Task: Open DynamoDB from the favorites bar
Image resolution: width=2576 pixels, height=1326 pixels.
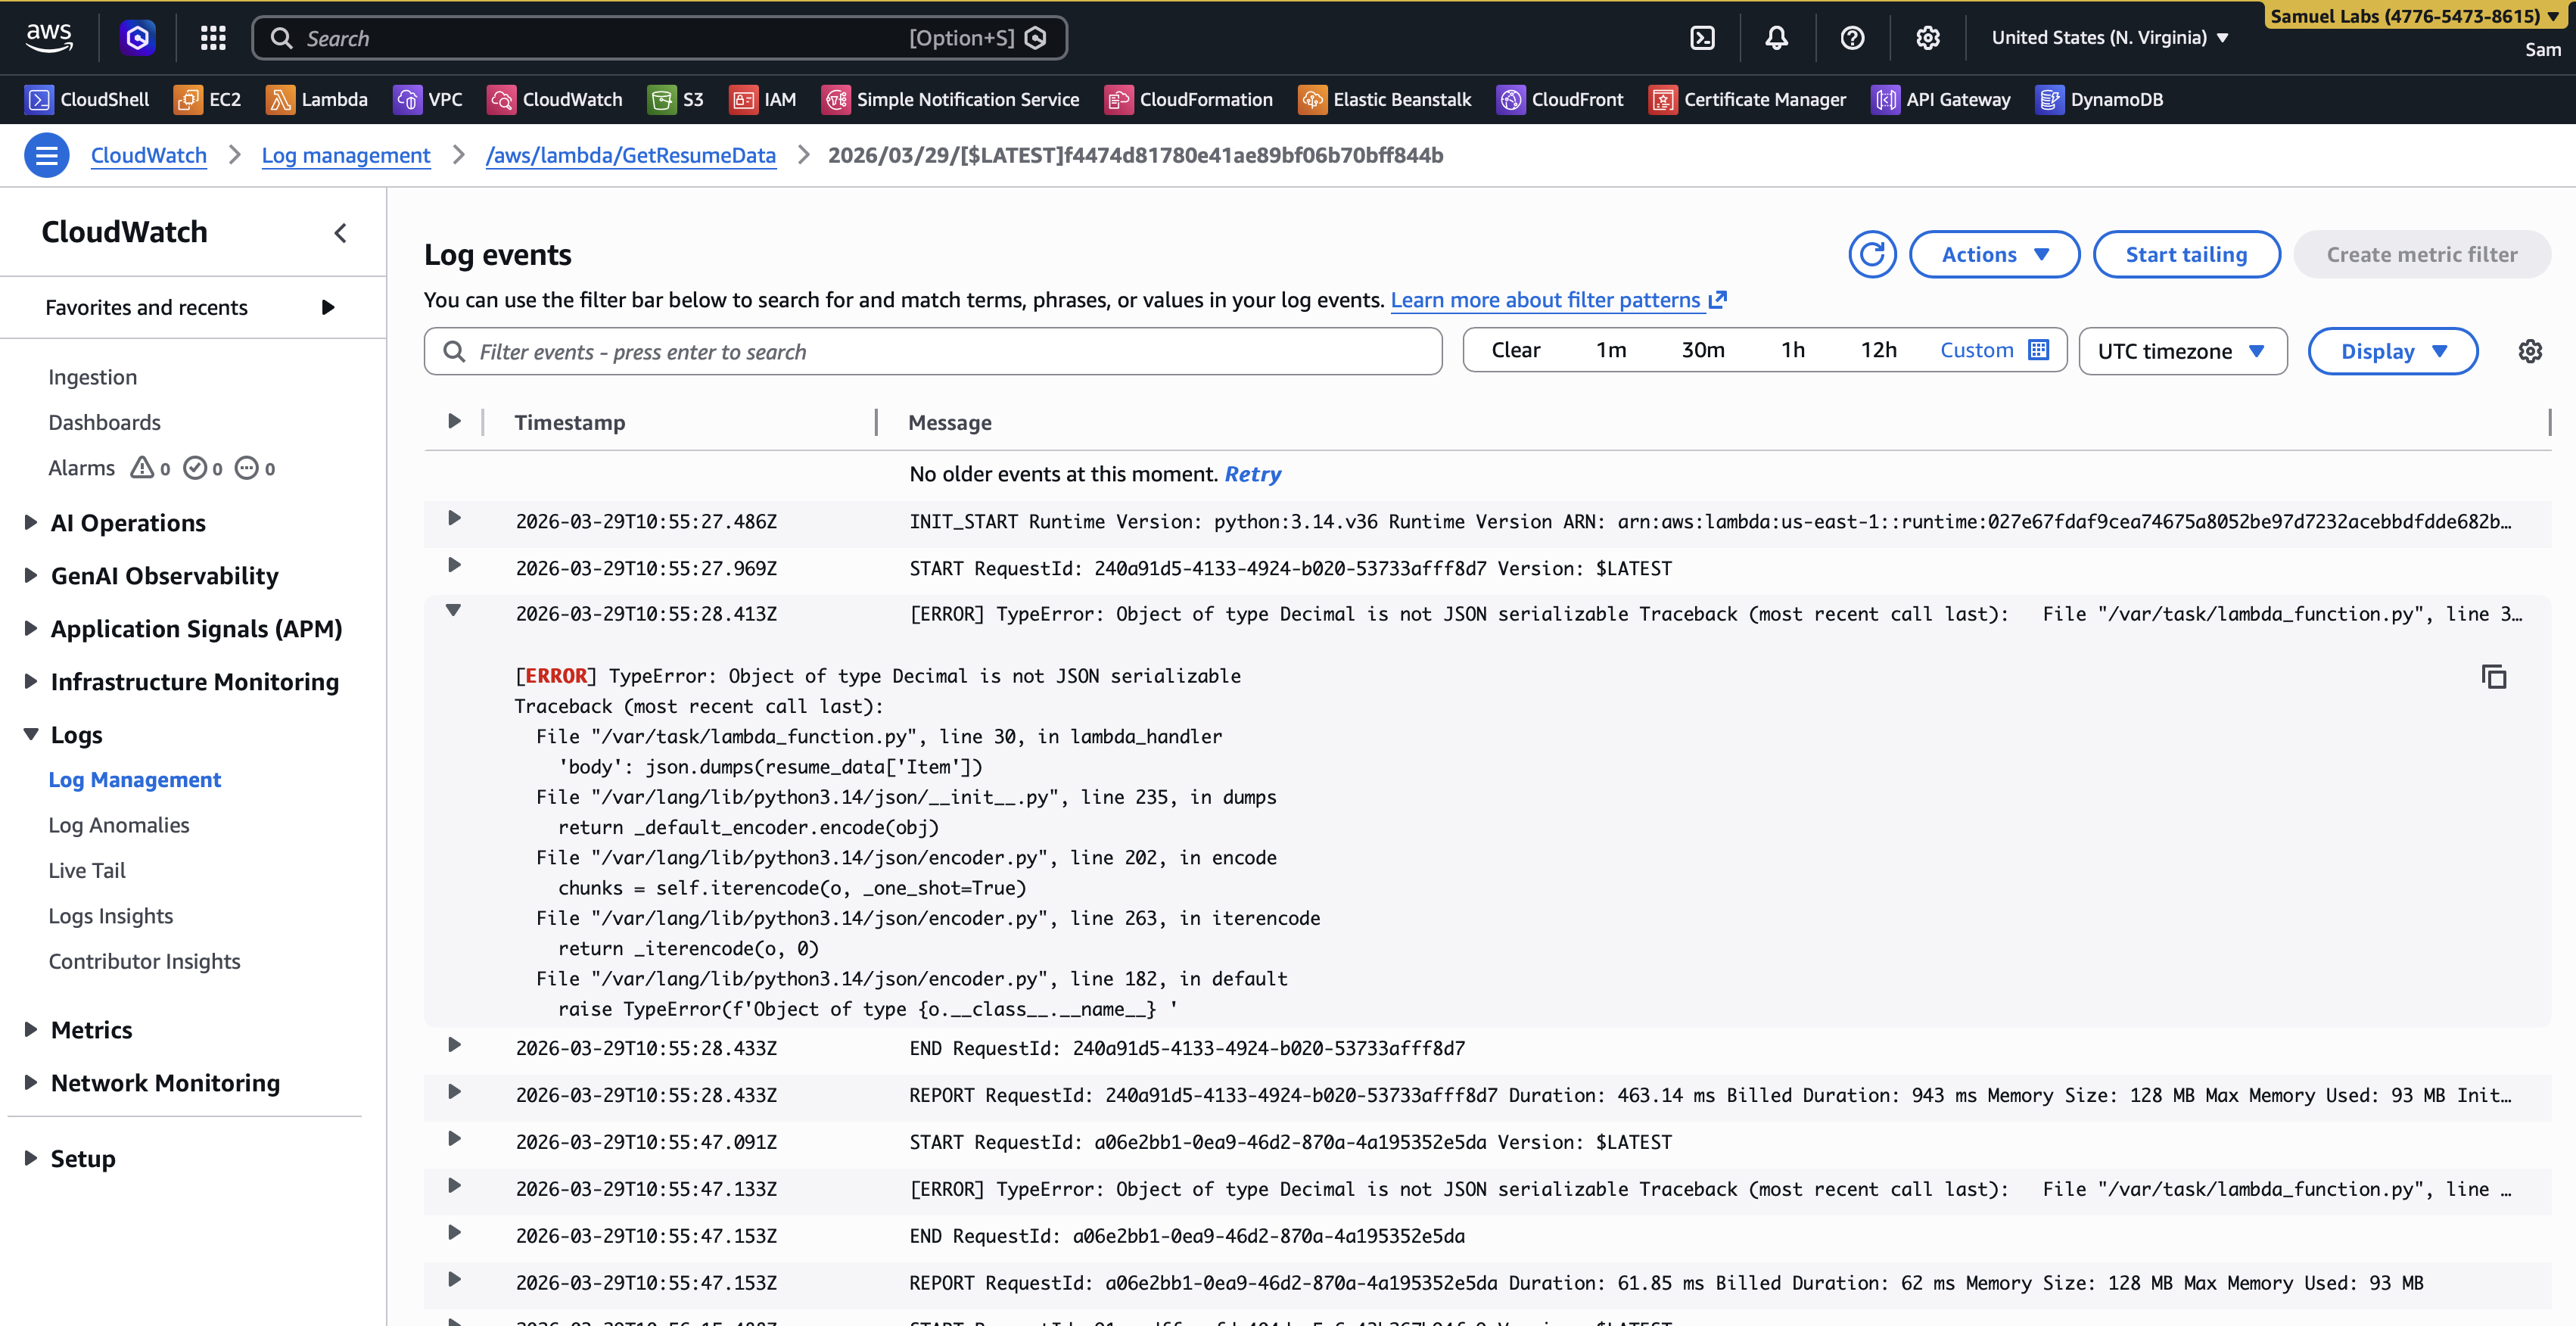Action: tap(2099, 99)
